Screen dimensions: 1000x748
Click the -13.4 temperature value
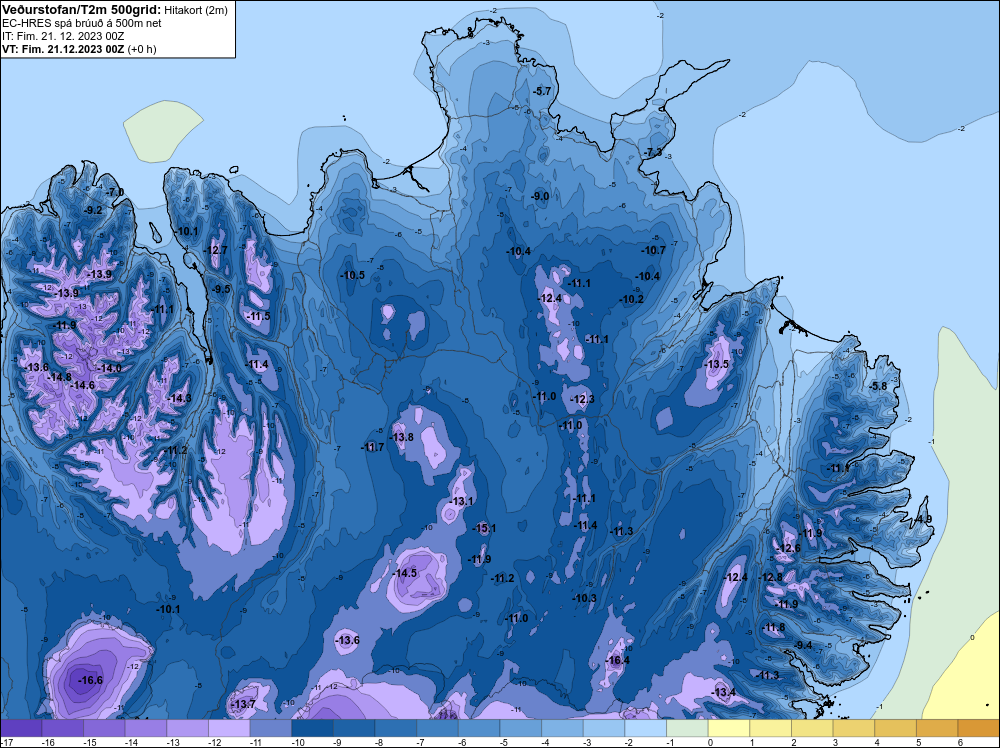[723, 693]
